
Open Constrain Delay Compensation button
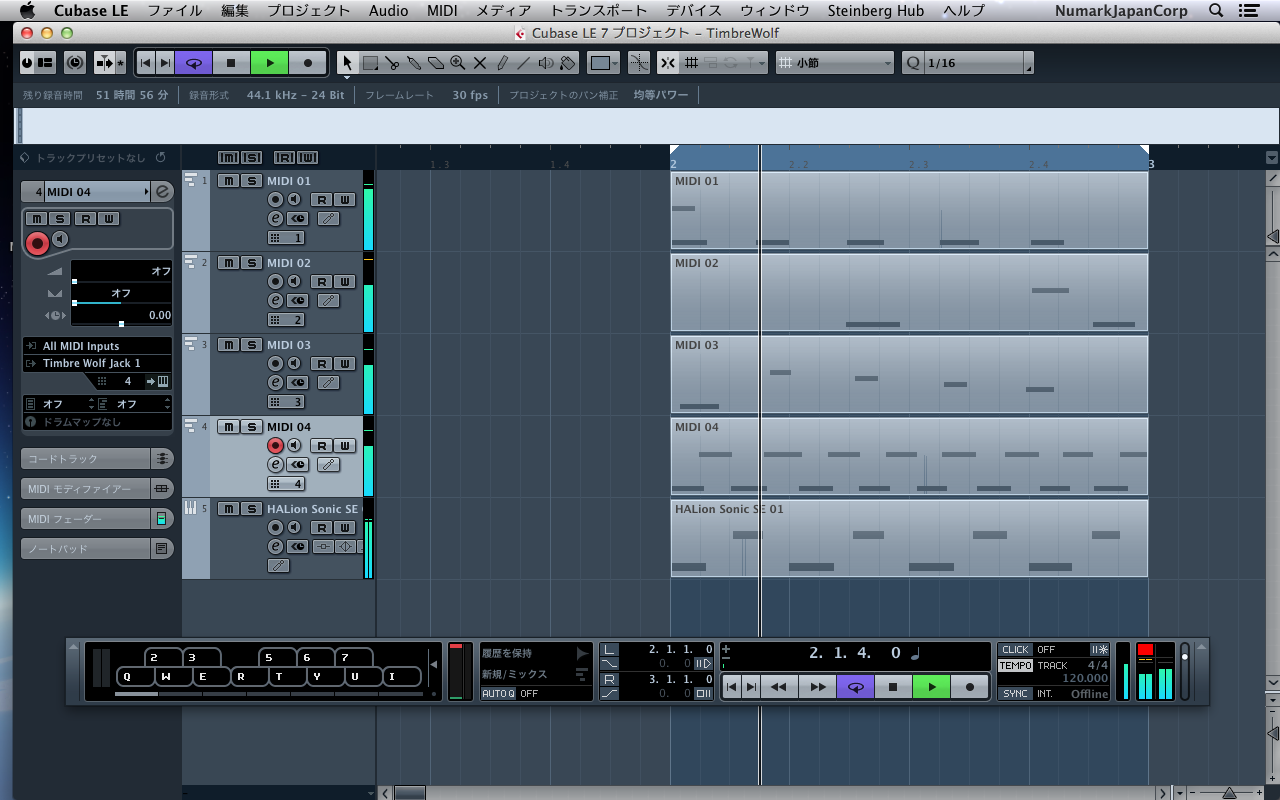pyautogui.click(x=75, y=63)
